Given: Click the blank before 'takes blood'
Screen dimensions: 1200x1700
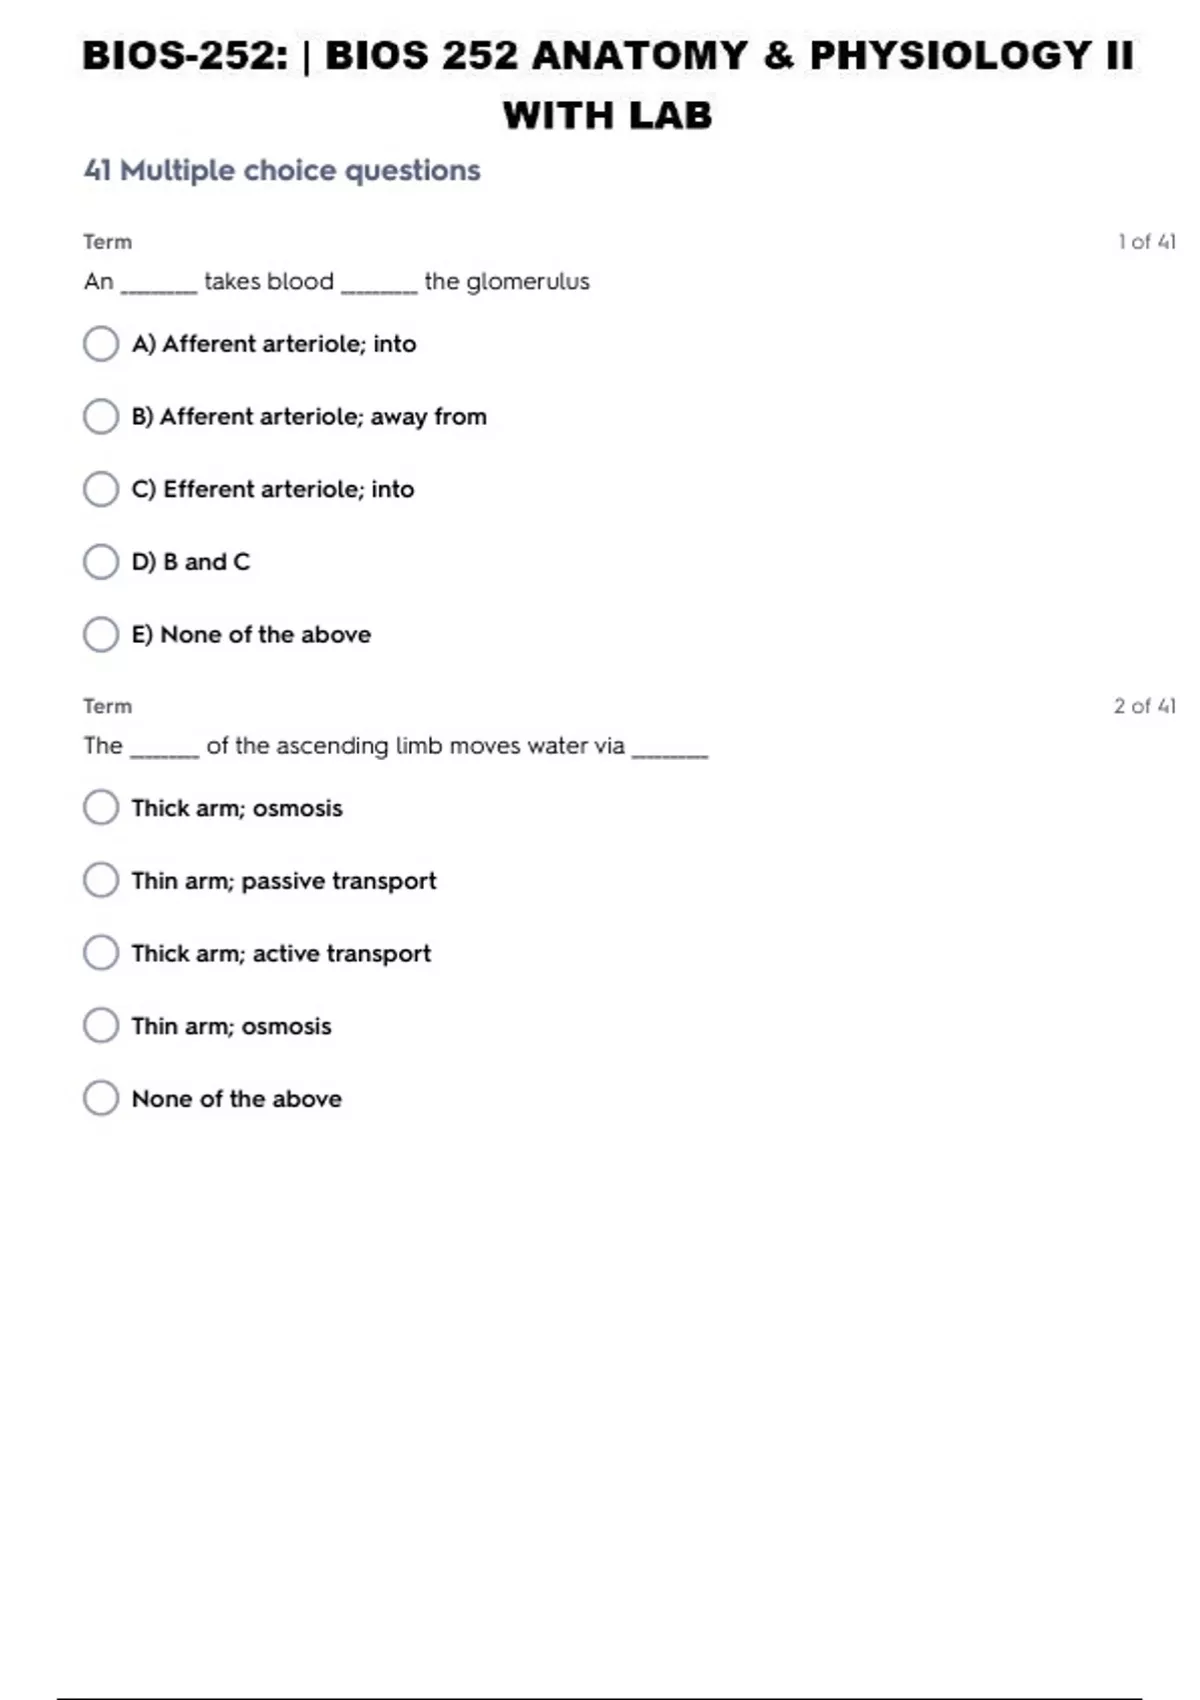Looking at the screenshot, I should tap(159, 288).
